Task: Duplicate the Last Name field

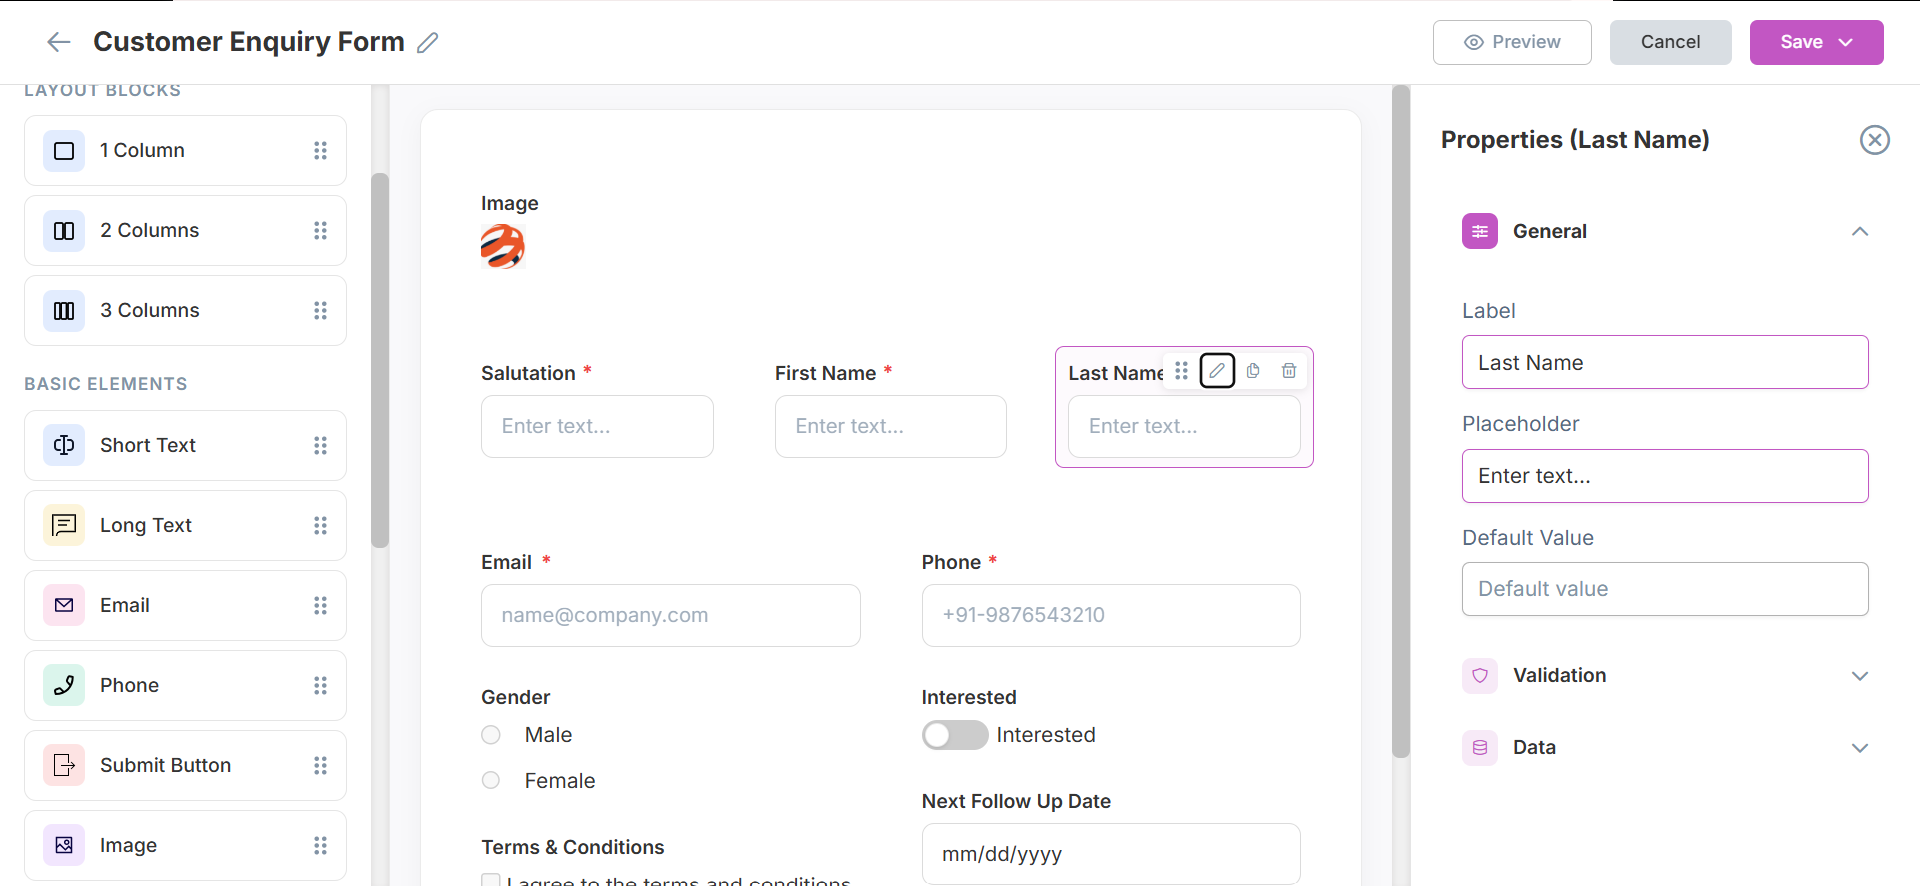Action: 1253,371
